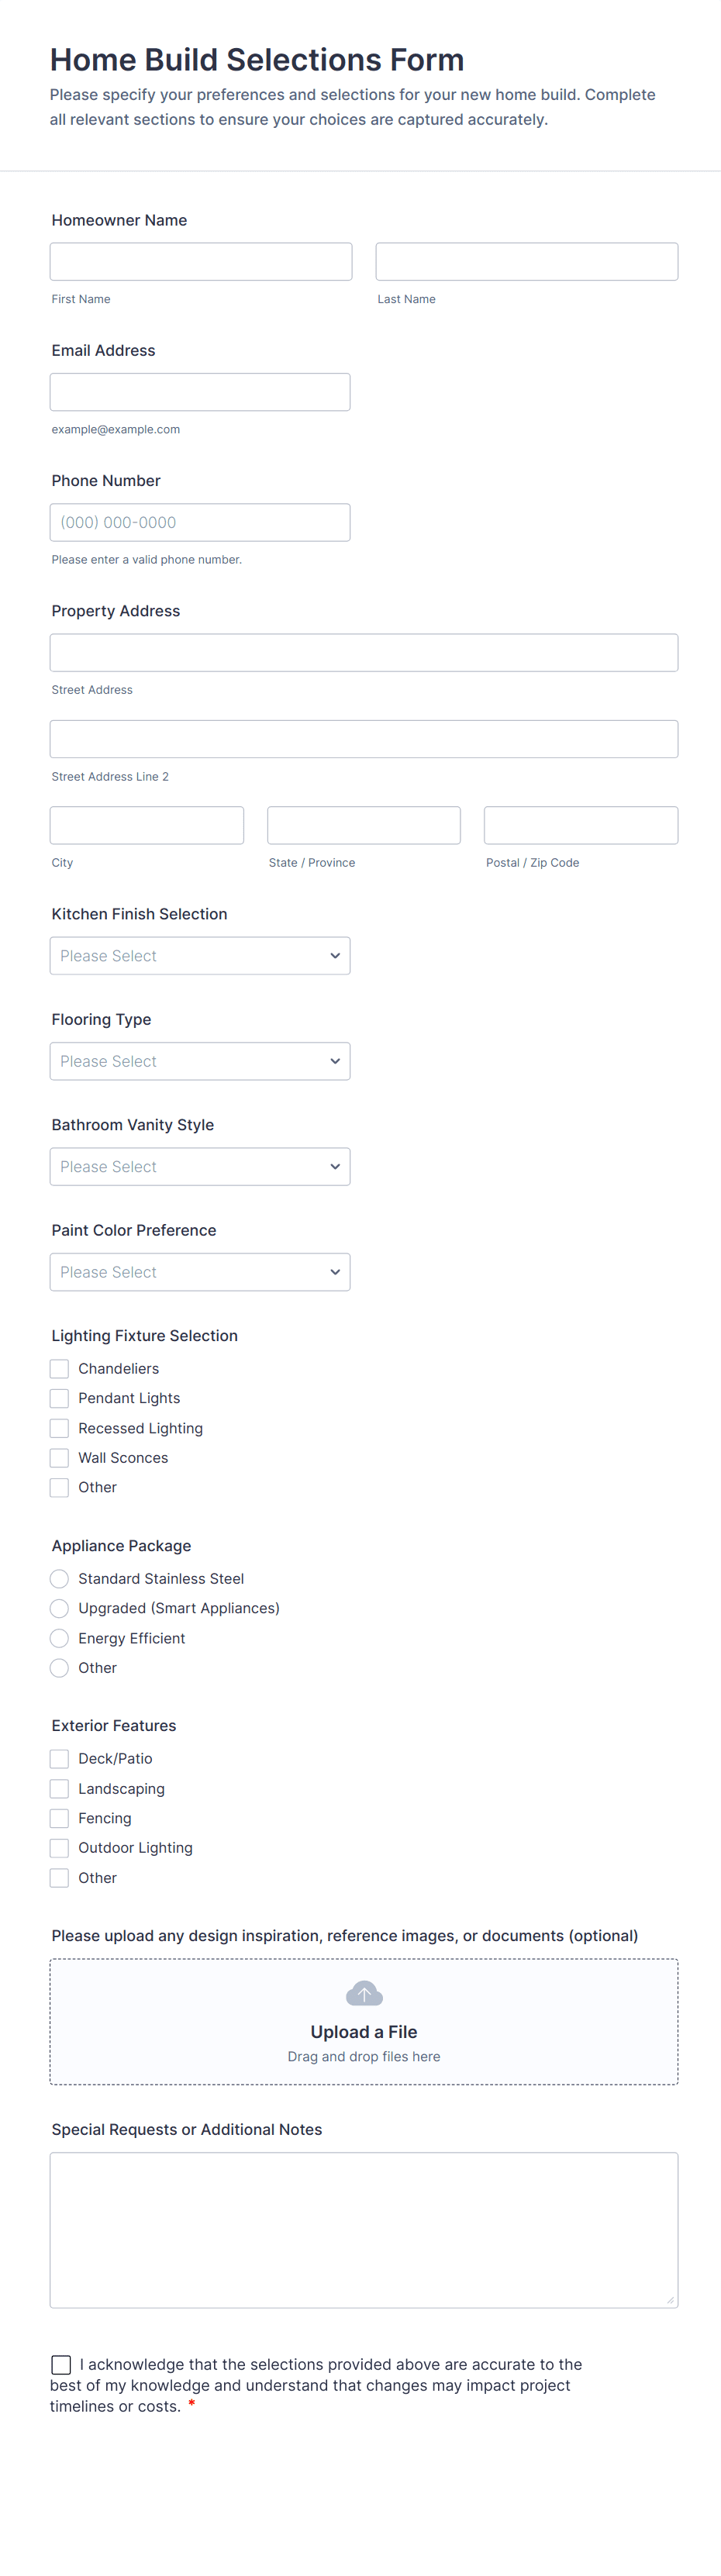Enable the Deck/Patio exterior feature
721x2576 pixels.
pos(60,1758)
